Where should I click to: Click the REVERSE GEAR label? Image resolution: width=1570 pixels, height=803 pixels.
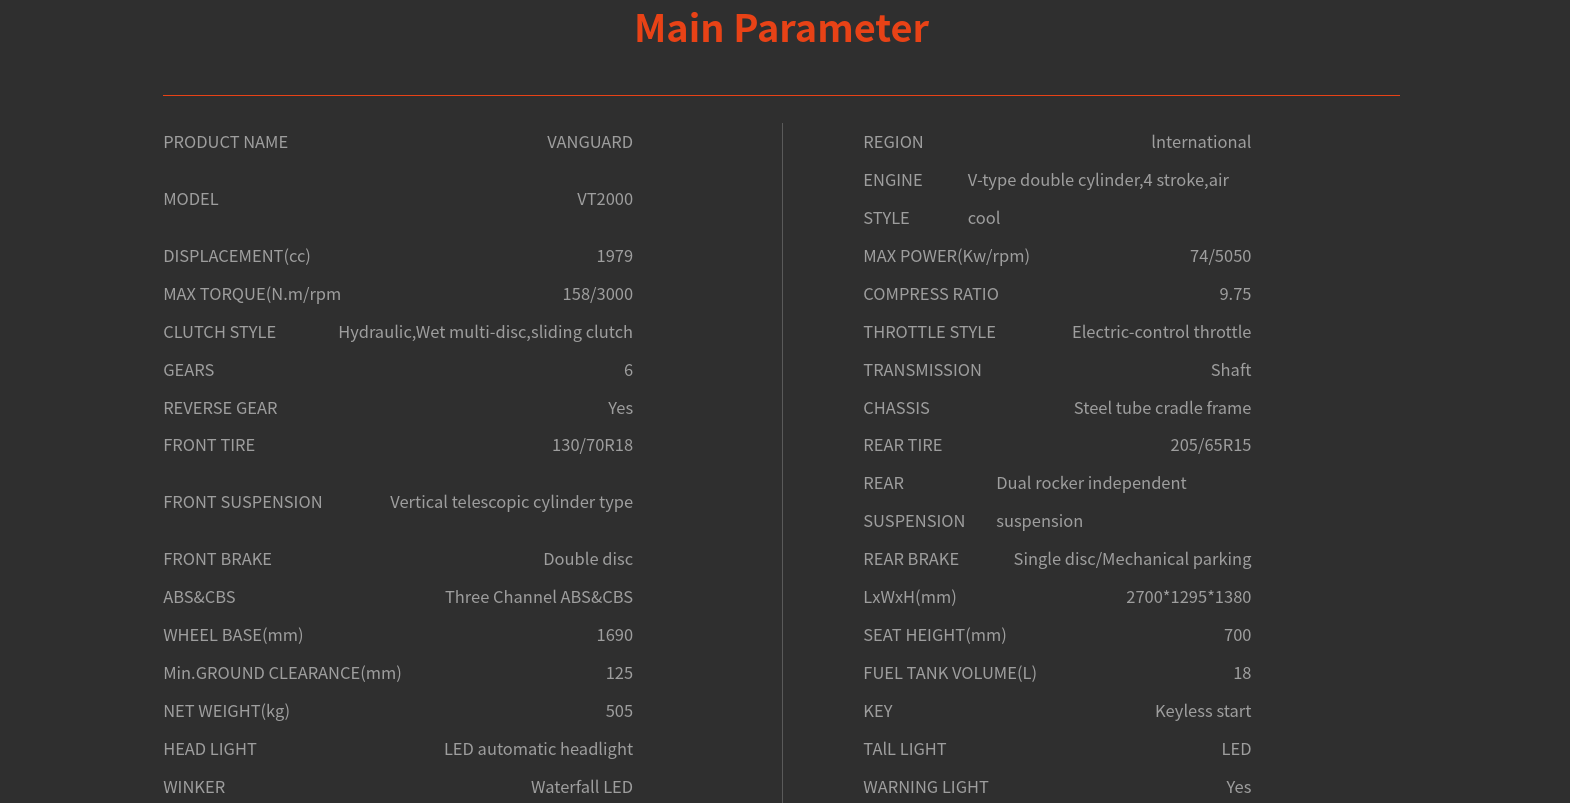pyautogui.click(x=220, y=408)
